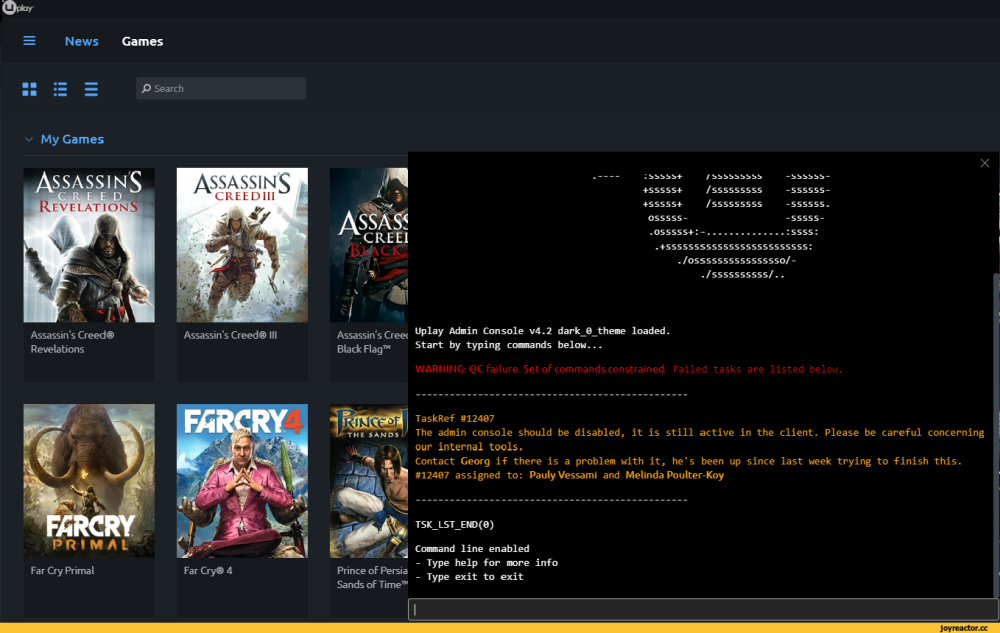This screenshot has height=633, width=1000.
Task: Open Assassin's Creed Black Flag cover
Action: click(x=369, y=245)
